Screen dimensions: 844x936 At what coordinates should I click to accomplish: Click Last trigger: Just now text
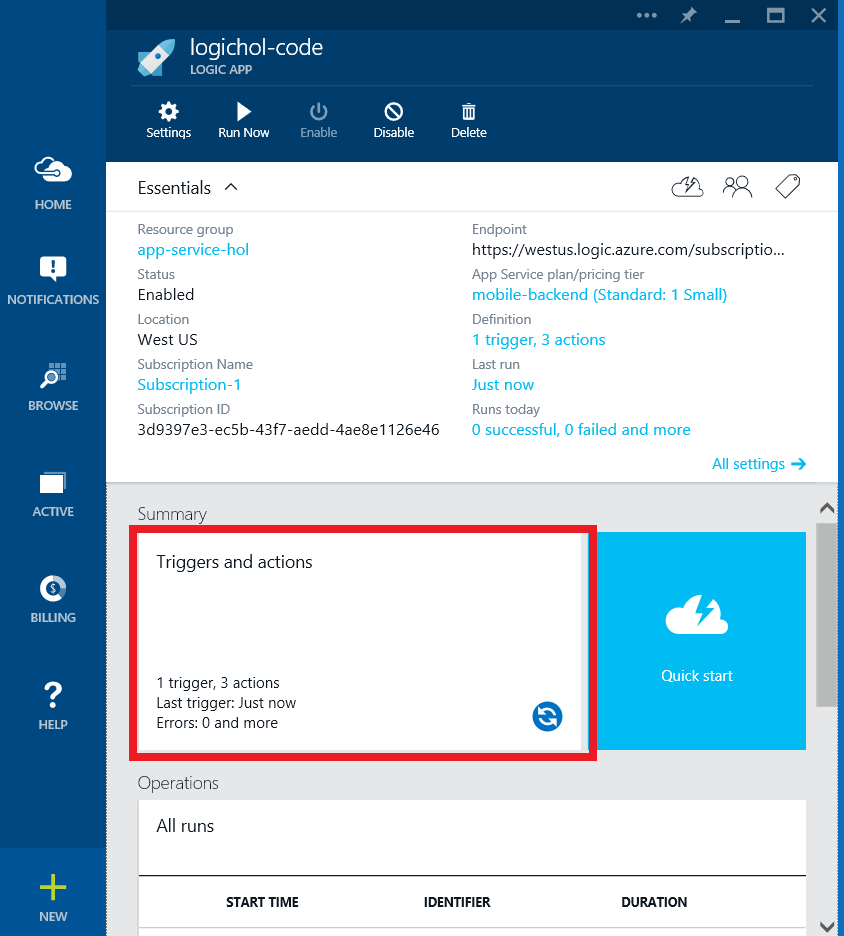[226, 703]
